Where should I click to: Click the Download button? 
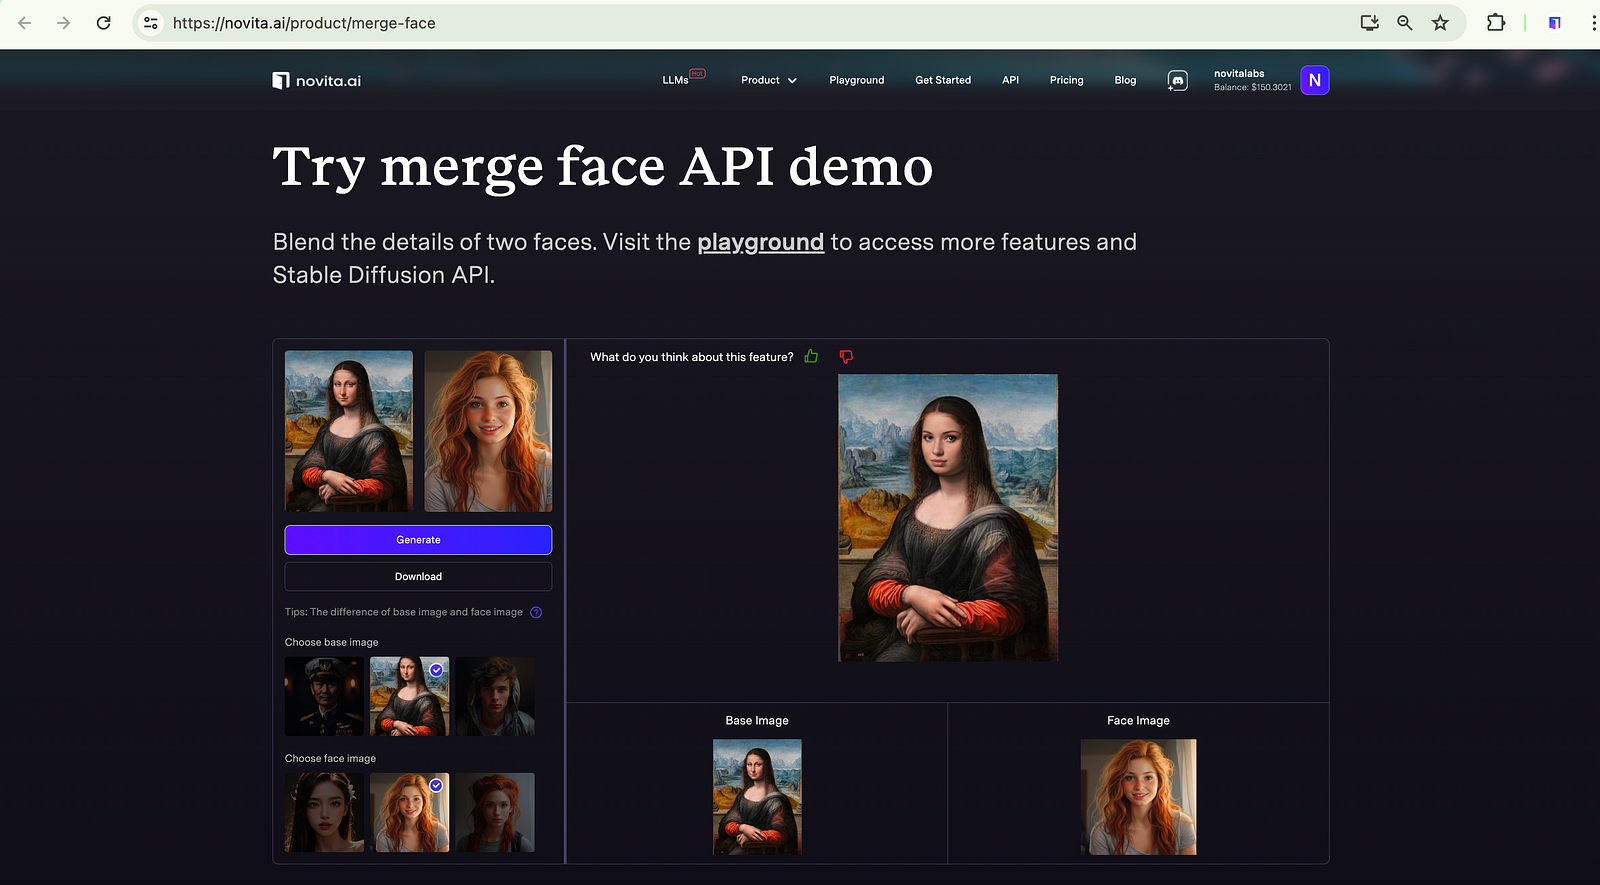418,577
